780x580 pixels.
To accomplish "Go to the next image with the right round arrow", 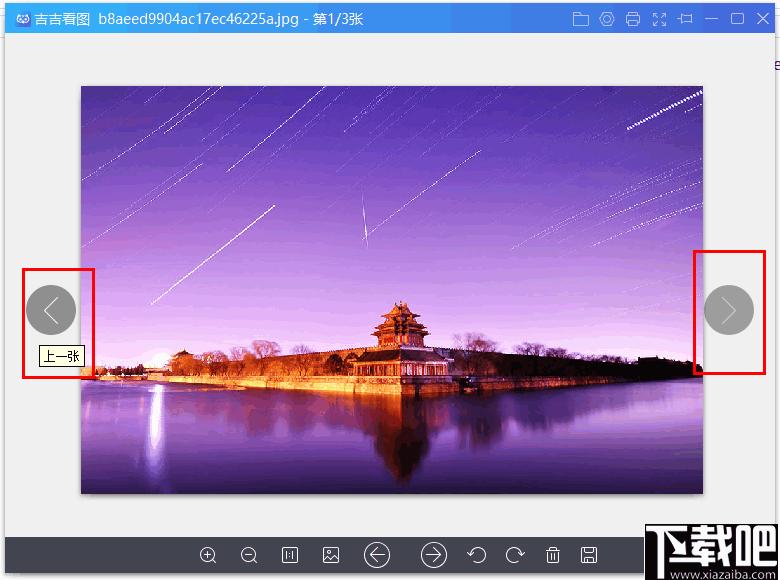I will point(729,310).
